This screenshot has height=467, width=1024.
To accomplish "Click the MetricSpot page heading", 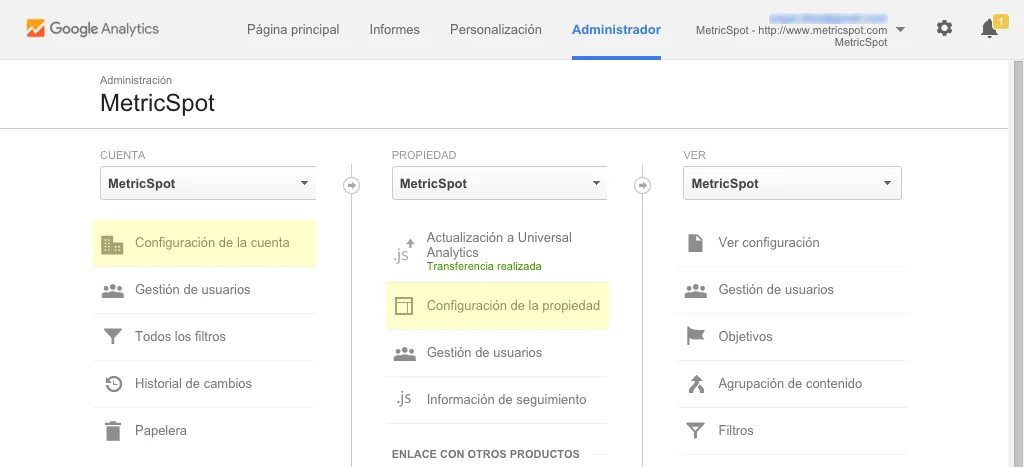I will (157, 103).
